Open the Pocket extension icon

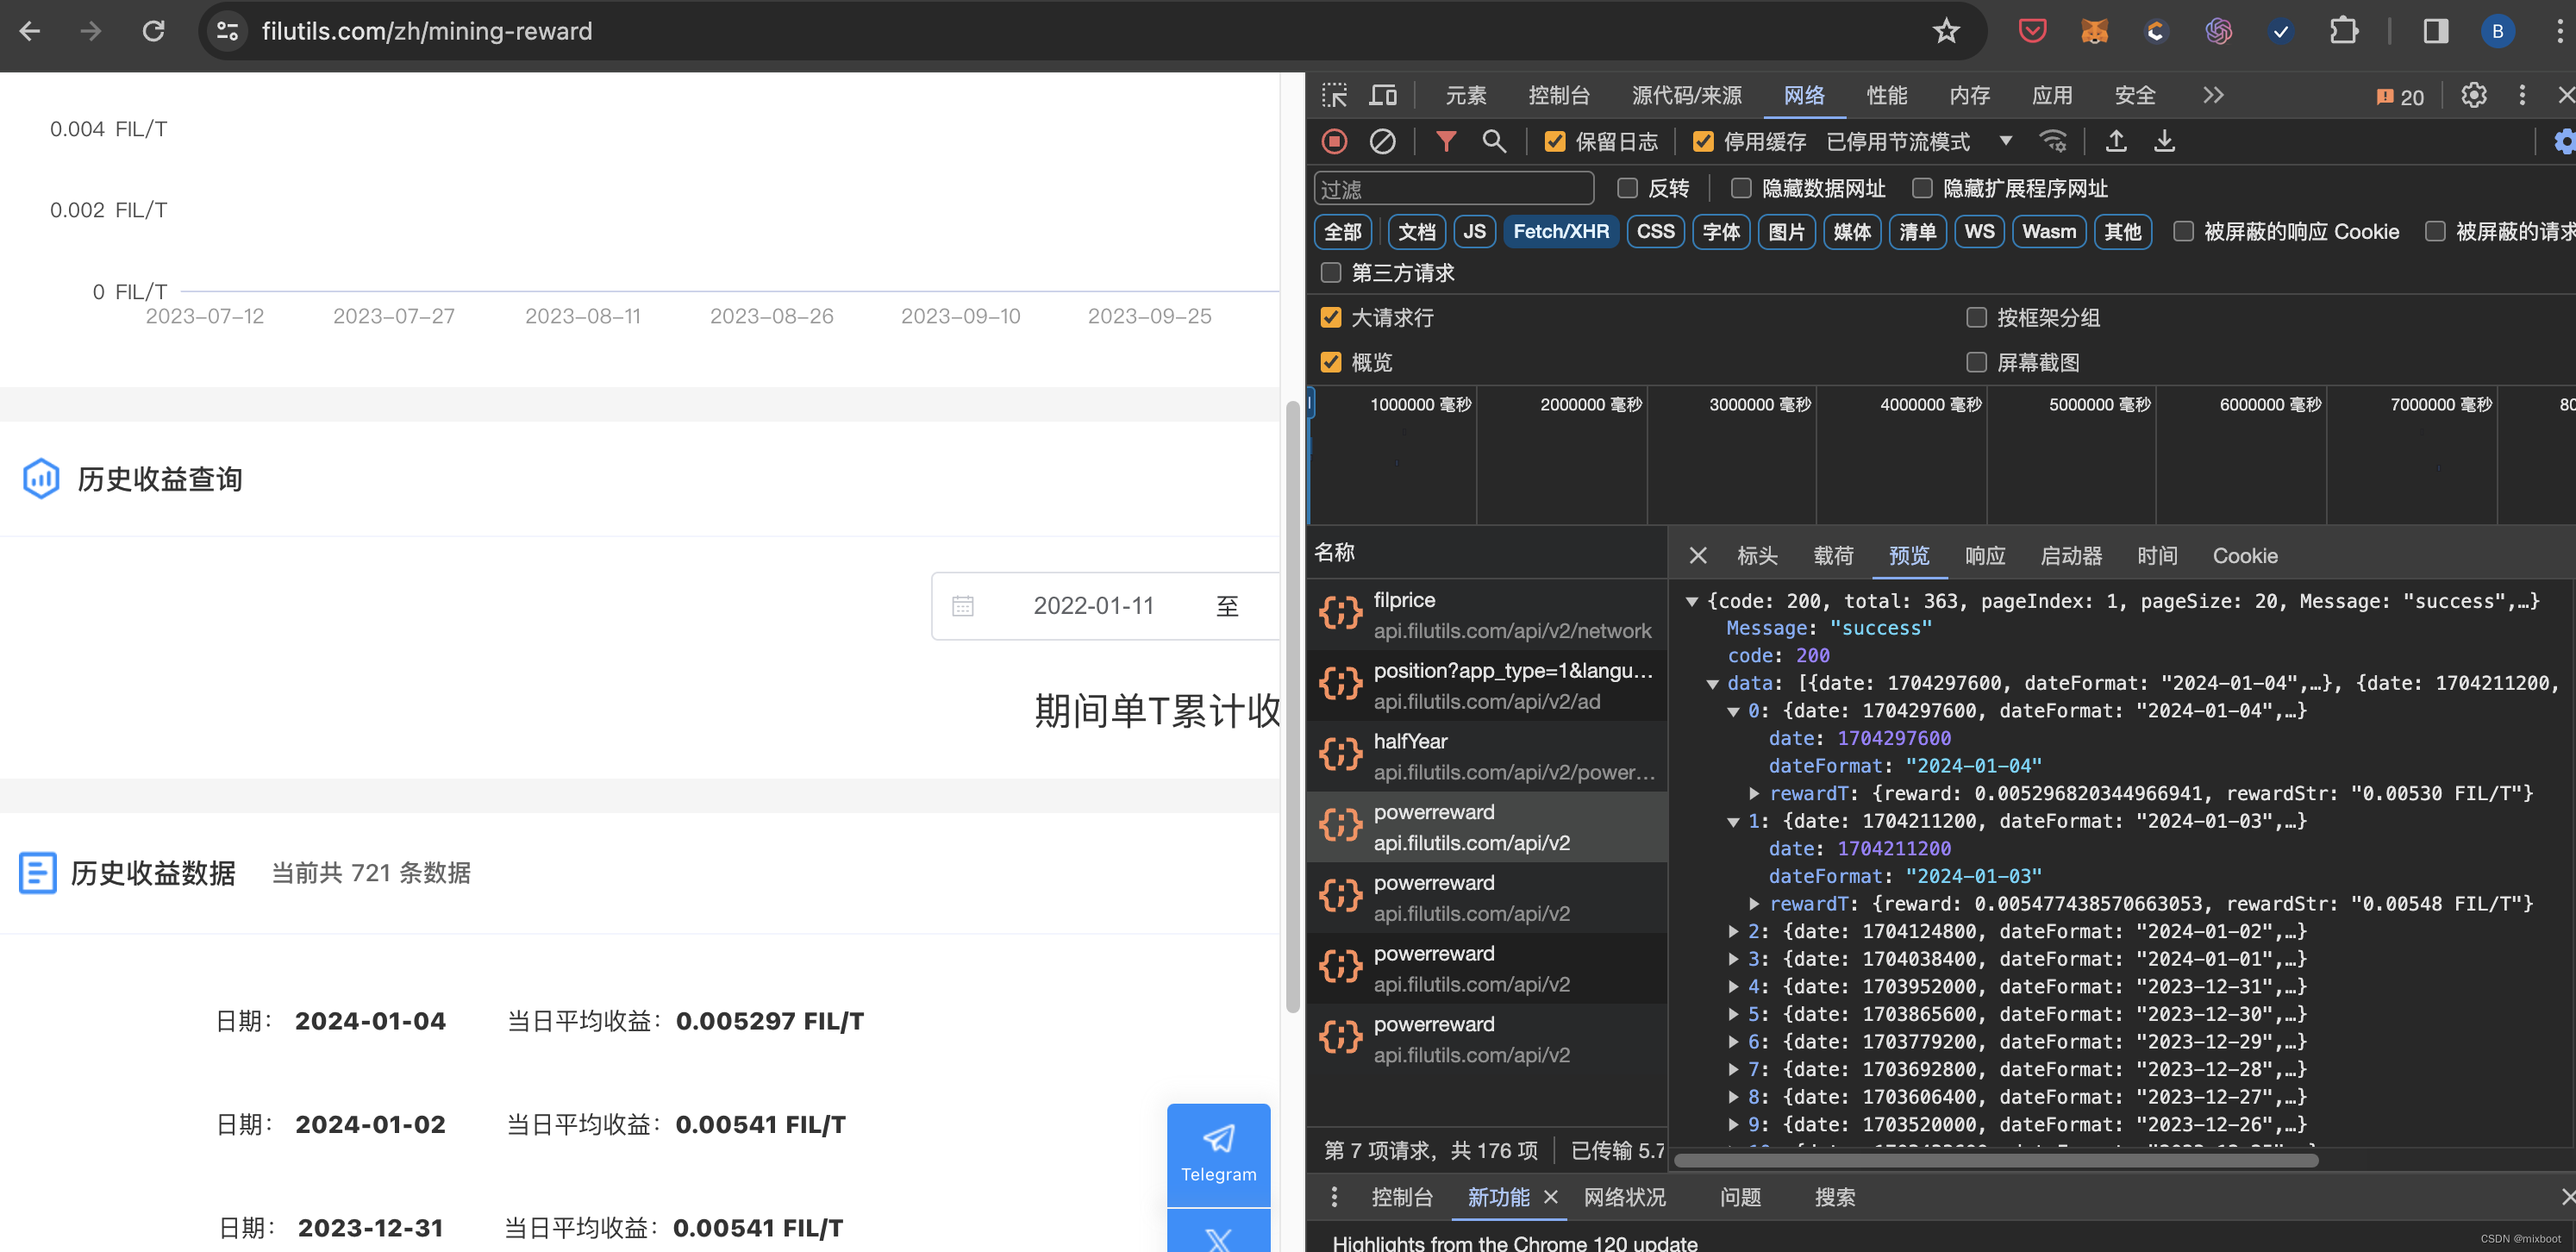tap(2032, 31)
